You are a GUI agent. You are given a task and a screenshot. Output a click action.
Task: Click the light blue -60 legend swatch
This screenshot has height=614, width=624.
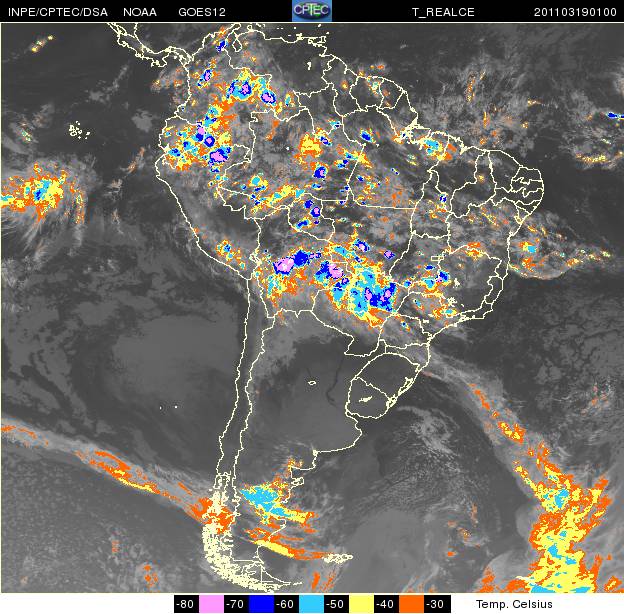[311, 604]
